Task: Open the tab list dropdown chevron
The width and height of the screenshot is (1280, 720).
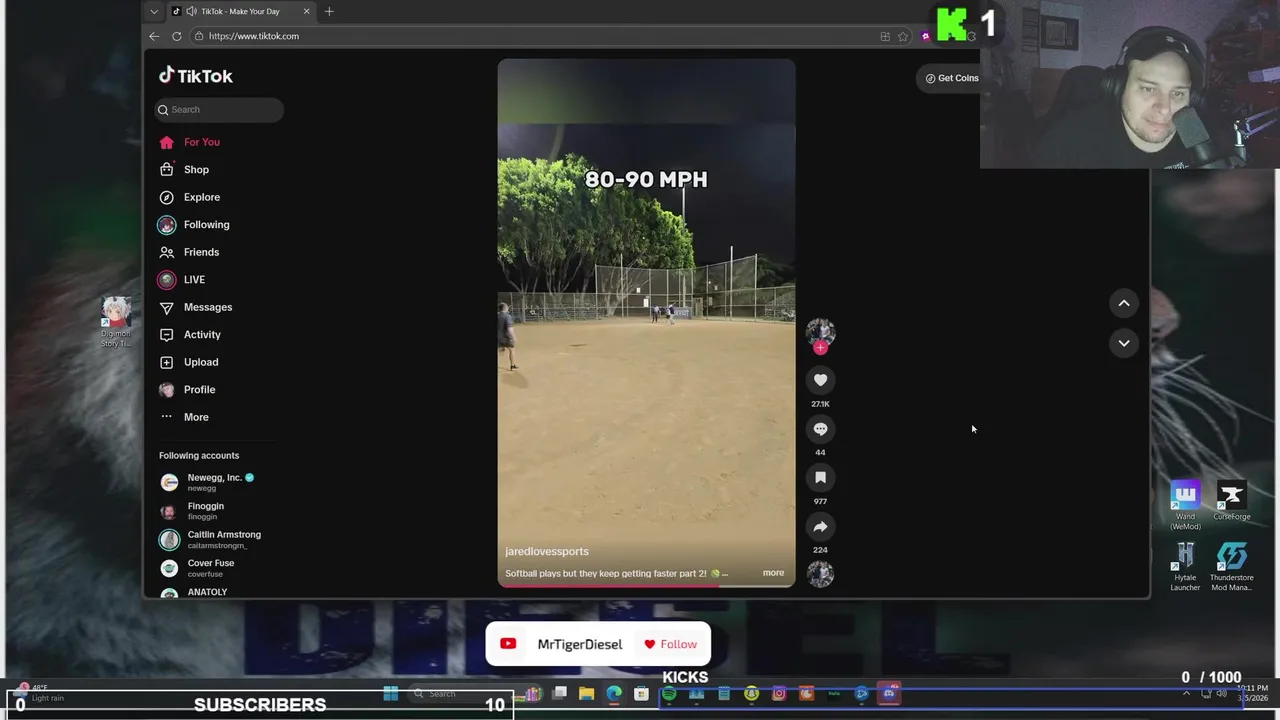Action: point(153,11)
